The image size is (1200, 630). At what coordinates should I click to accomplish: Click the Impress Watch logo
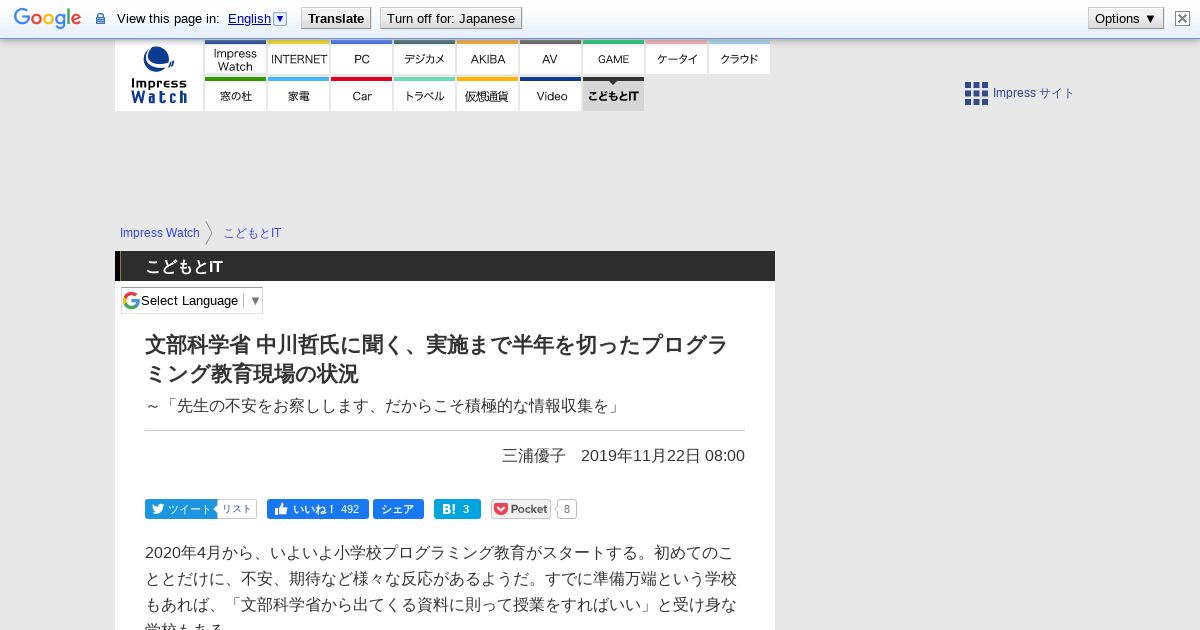[x=159, y=75]
